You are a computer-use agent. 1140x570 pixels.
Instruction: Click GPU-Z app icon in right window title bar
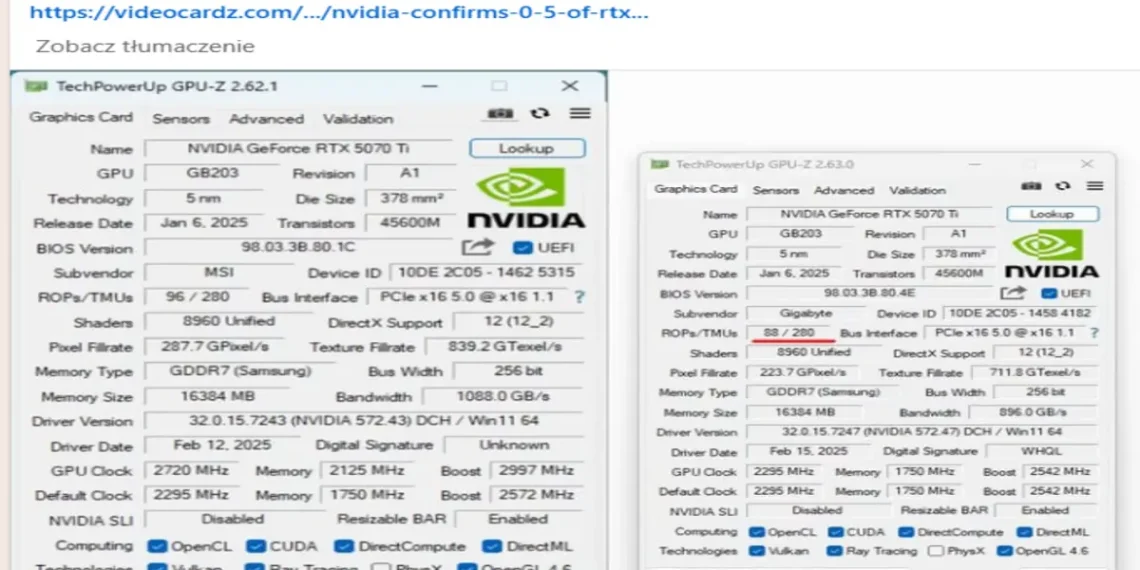659,164
